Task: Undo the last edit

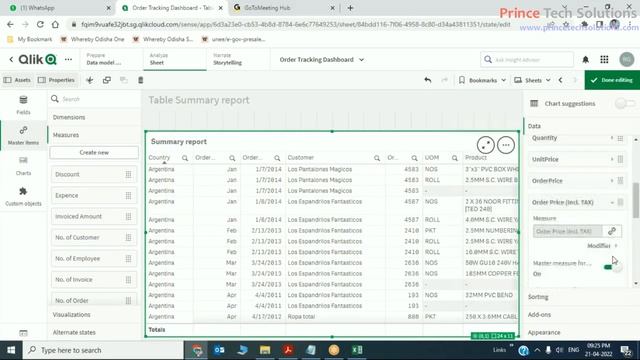Action: click(427, 80)
